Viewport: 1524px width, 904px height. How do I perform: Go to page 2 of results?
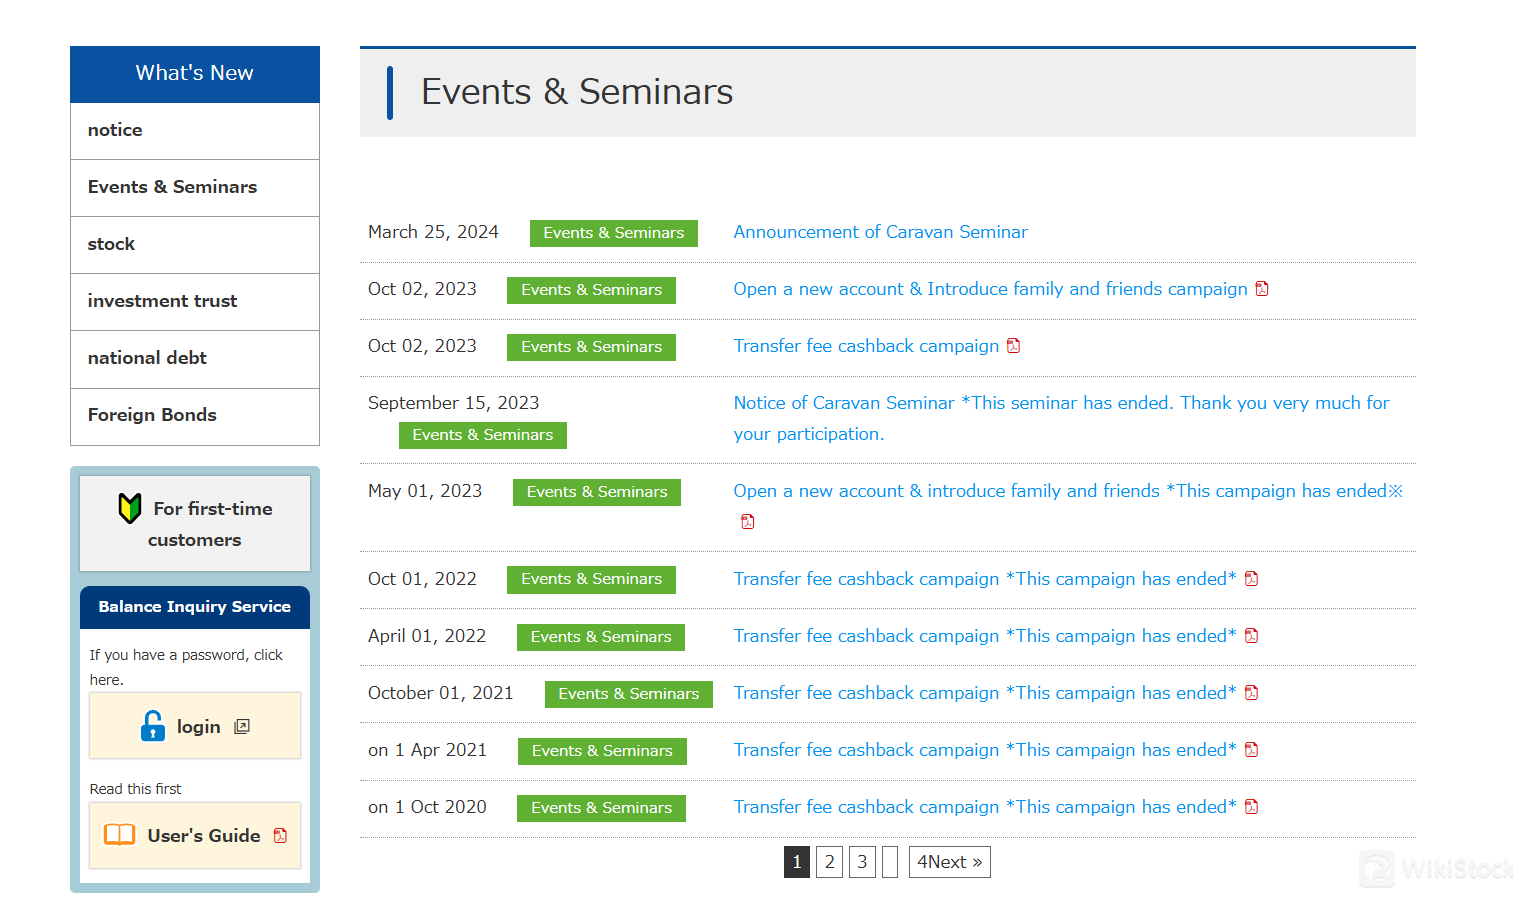click(829, 862)
